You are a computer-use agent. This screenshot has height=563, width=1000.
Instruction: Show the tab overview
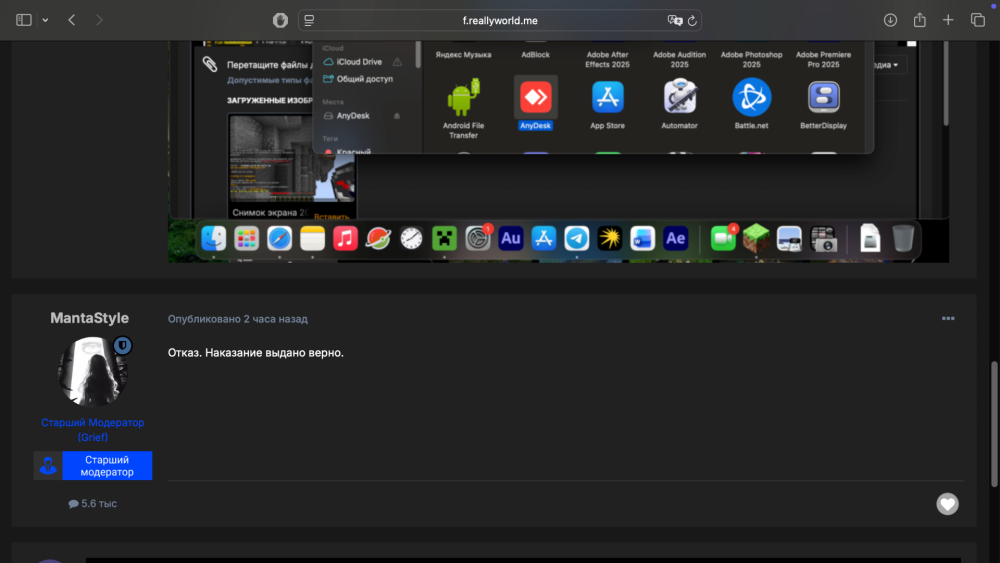pos(978,20)
